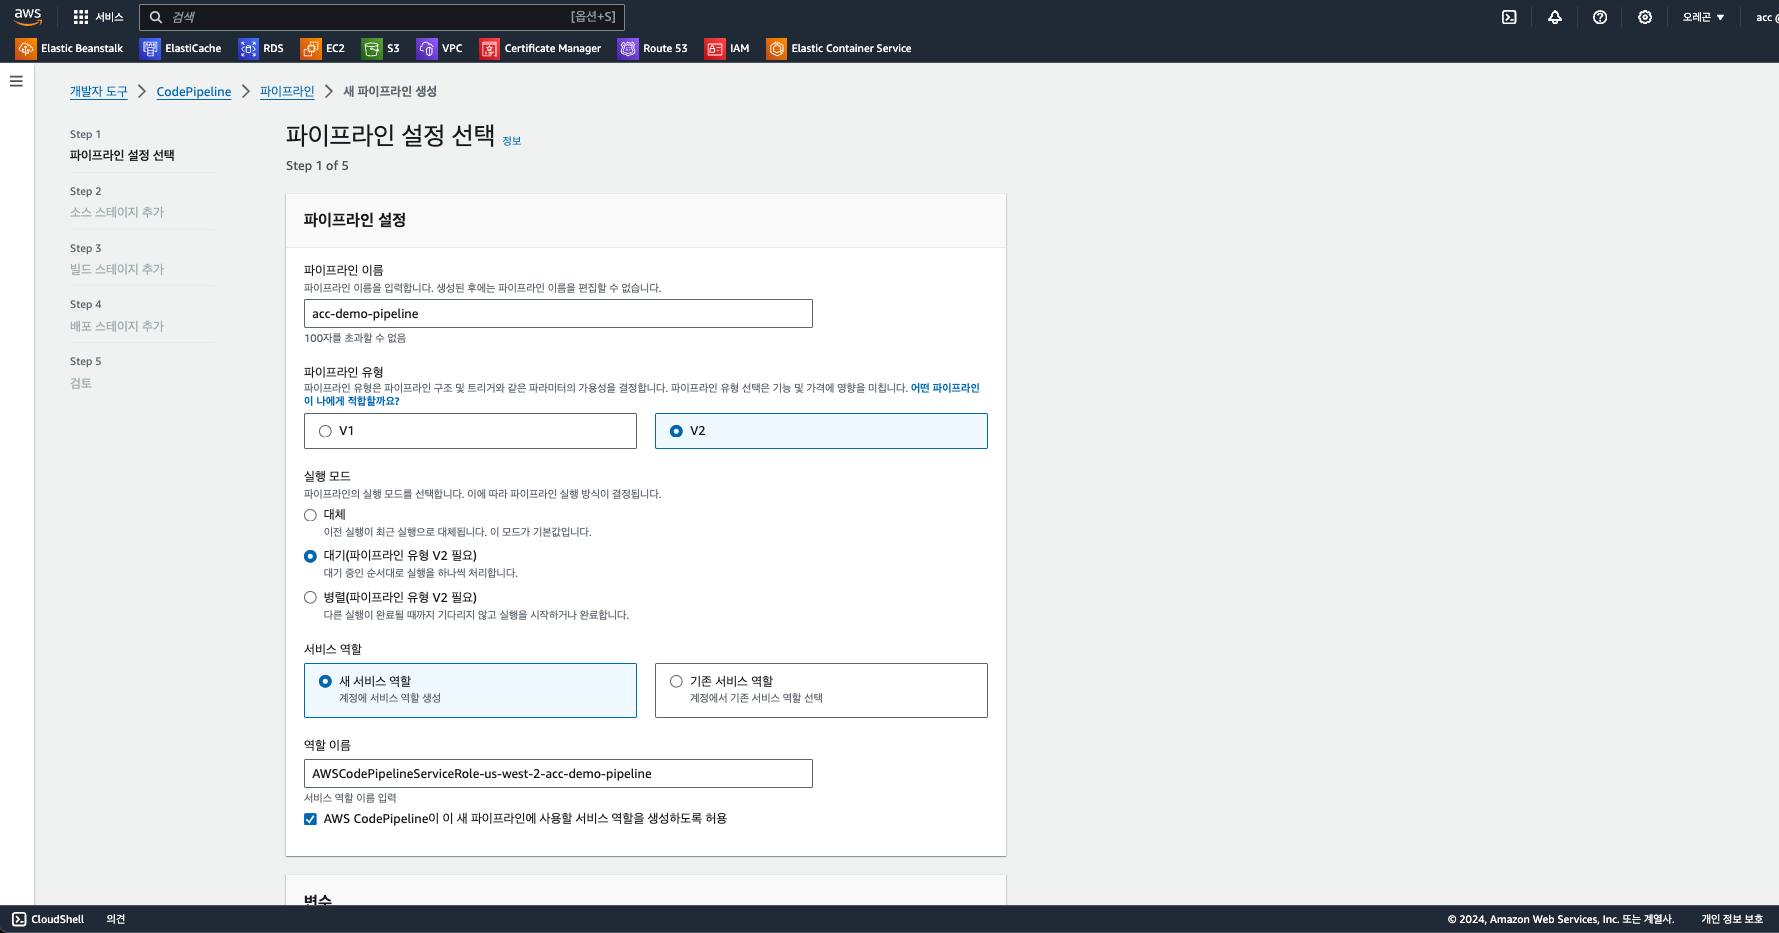Open VPC shortcut icon
The height and width of the screenshot is (933, 1779).
pyautogui.click(x=427, y=48)
